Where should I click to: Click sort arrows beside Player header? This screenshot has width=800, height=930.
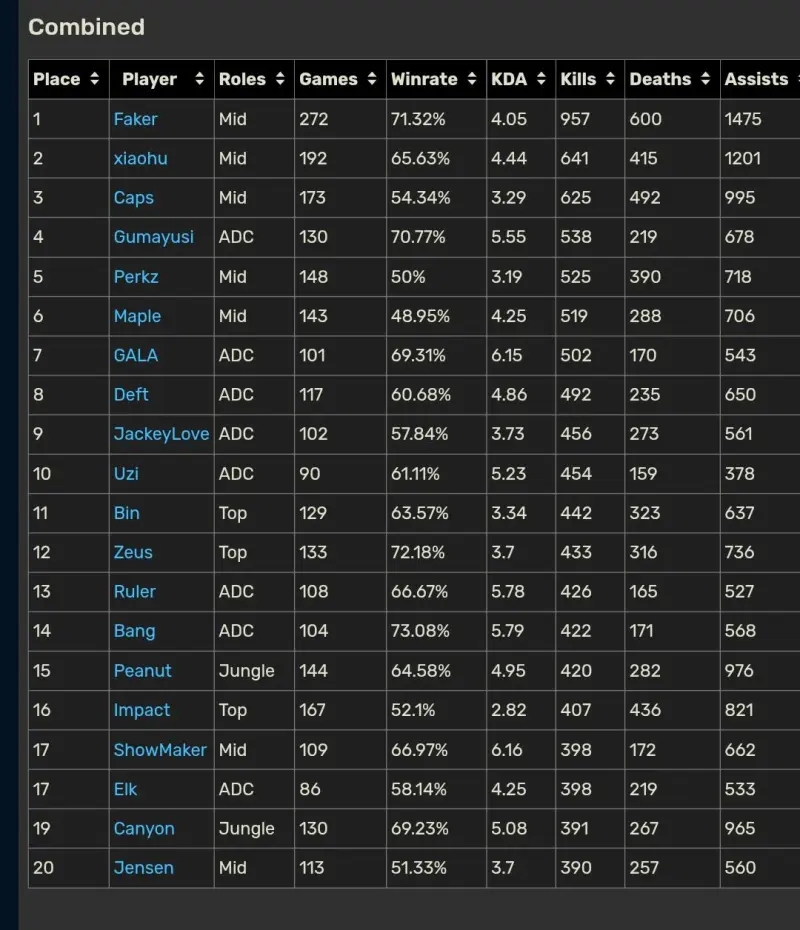[199, 79]
